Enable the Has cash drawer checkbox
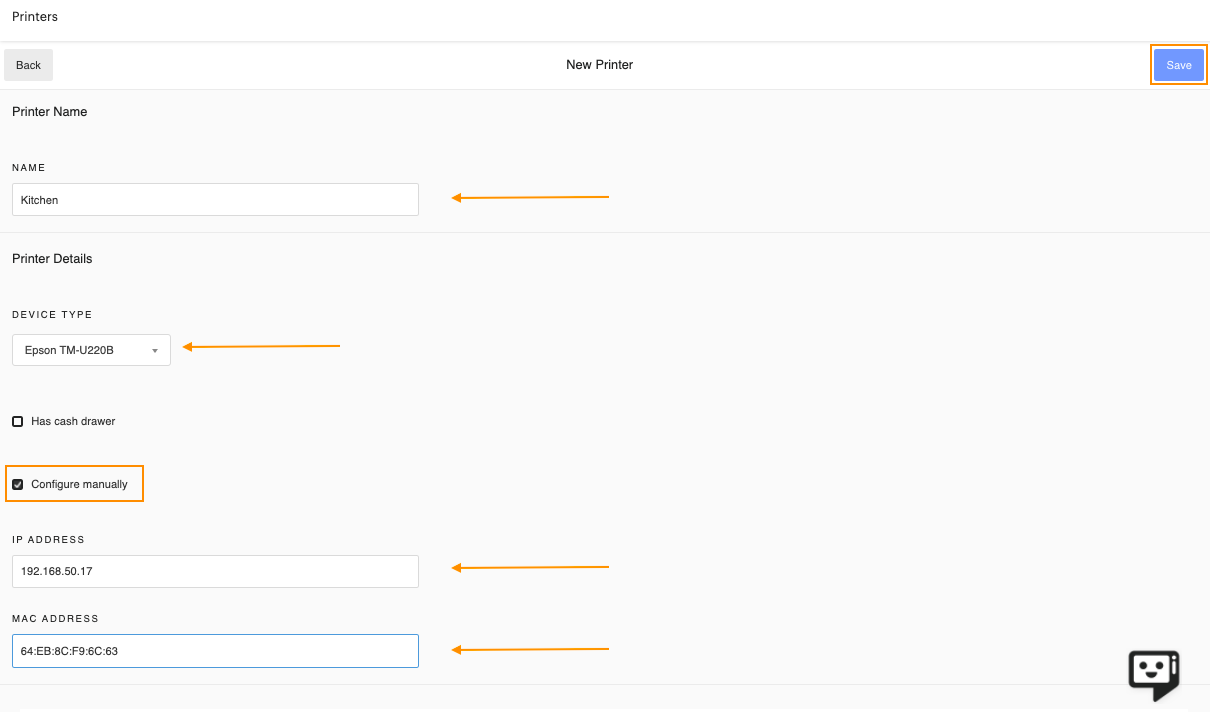This screenshot has height=712, width=1210. tap(18, 422)
